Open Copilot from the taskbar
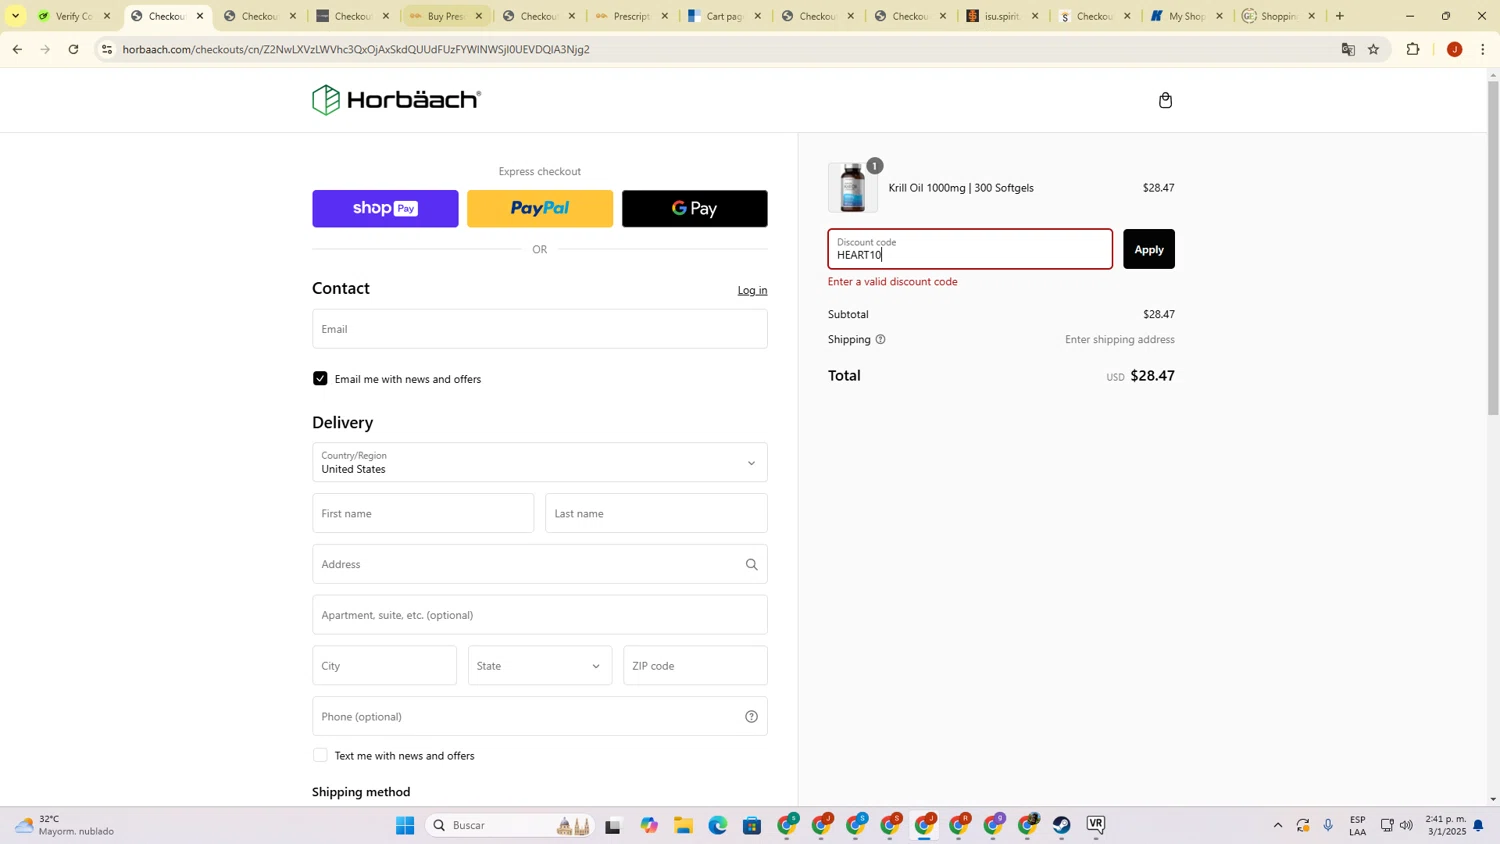The height and width of the screenshot is (844, 1500). click(x=649, y=826)
